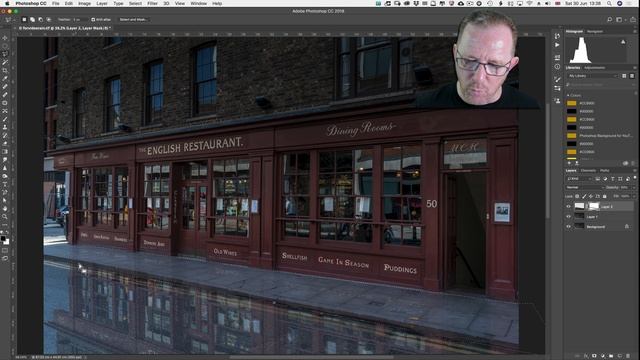Hide Layer 1 visibility eye
The image size is (640, 360).
(x=569, y=216)
